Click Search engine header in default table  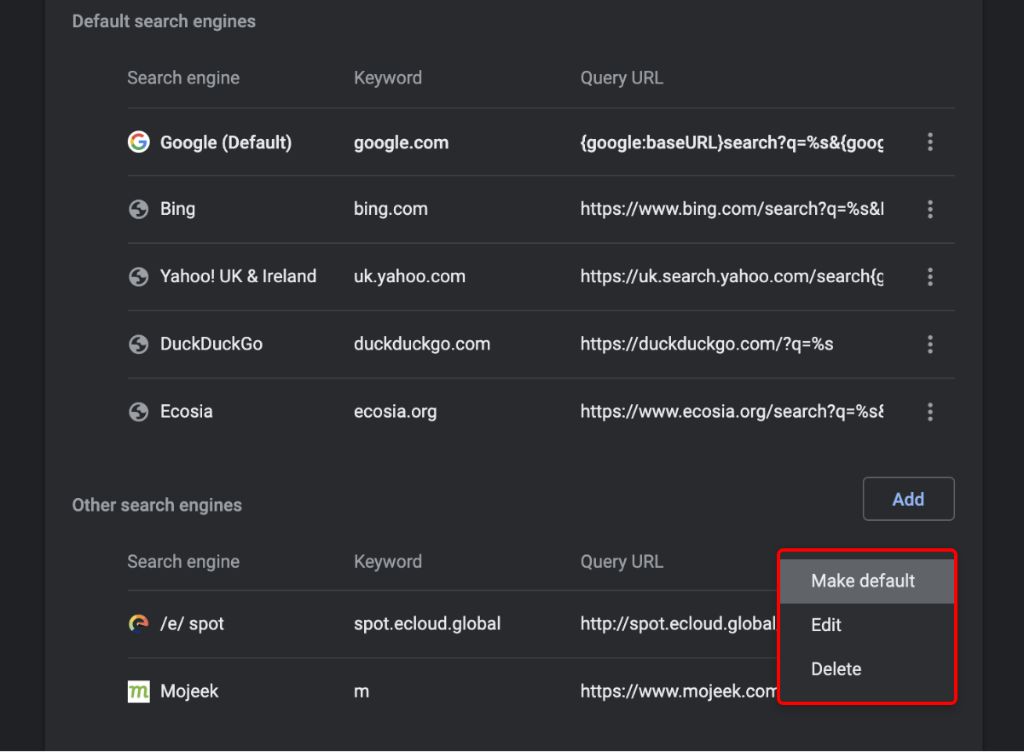point(184,78)
